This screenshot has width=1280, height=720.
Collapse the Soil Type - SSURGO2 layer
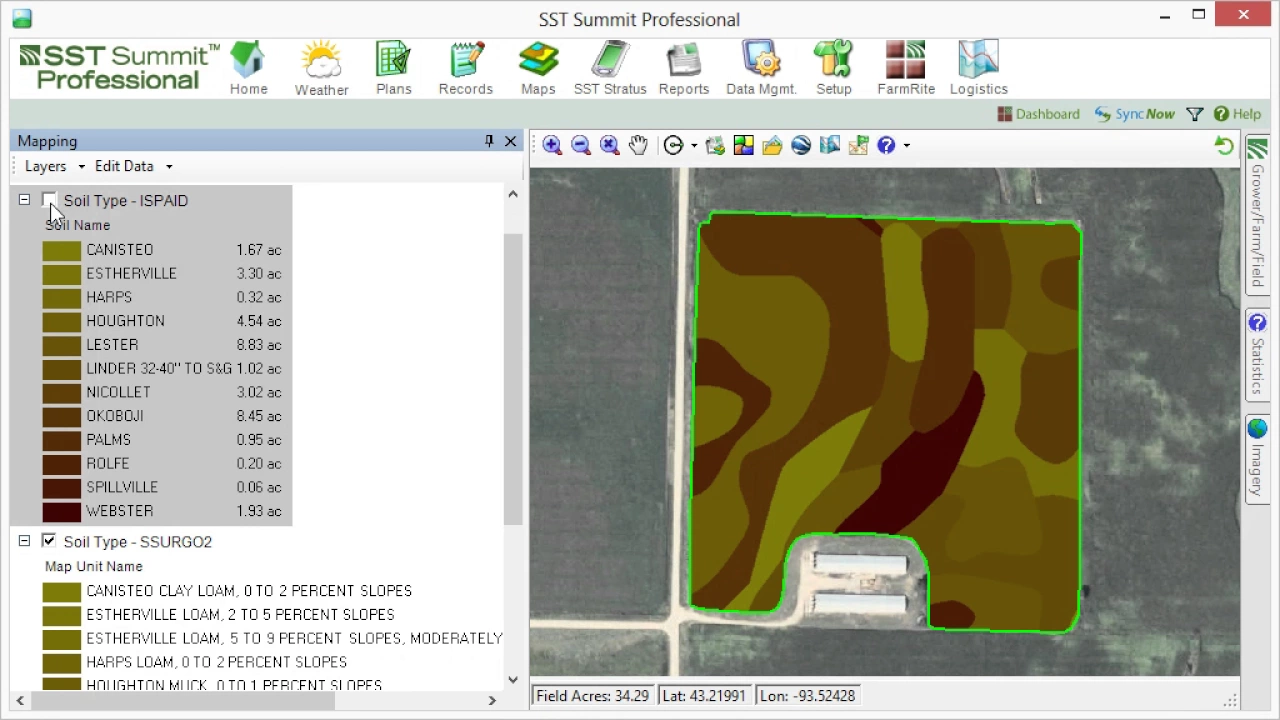click(x=24, y=541)
